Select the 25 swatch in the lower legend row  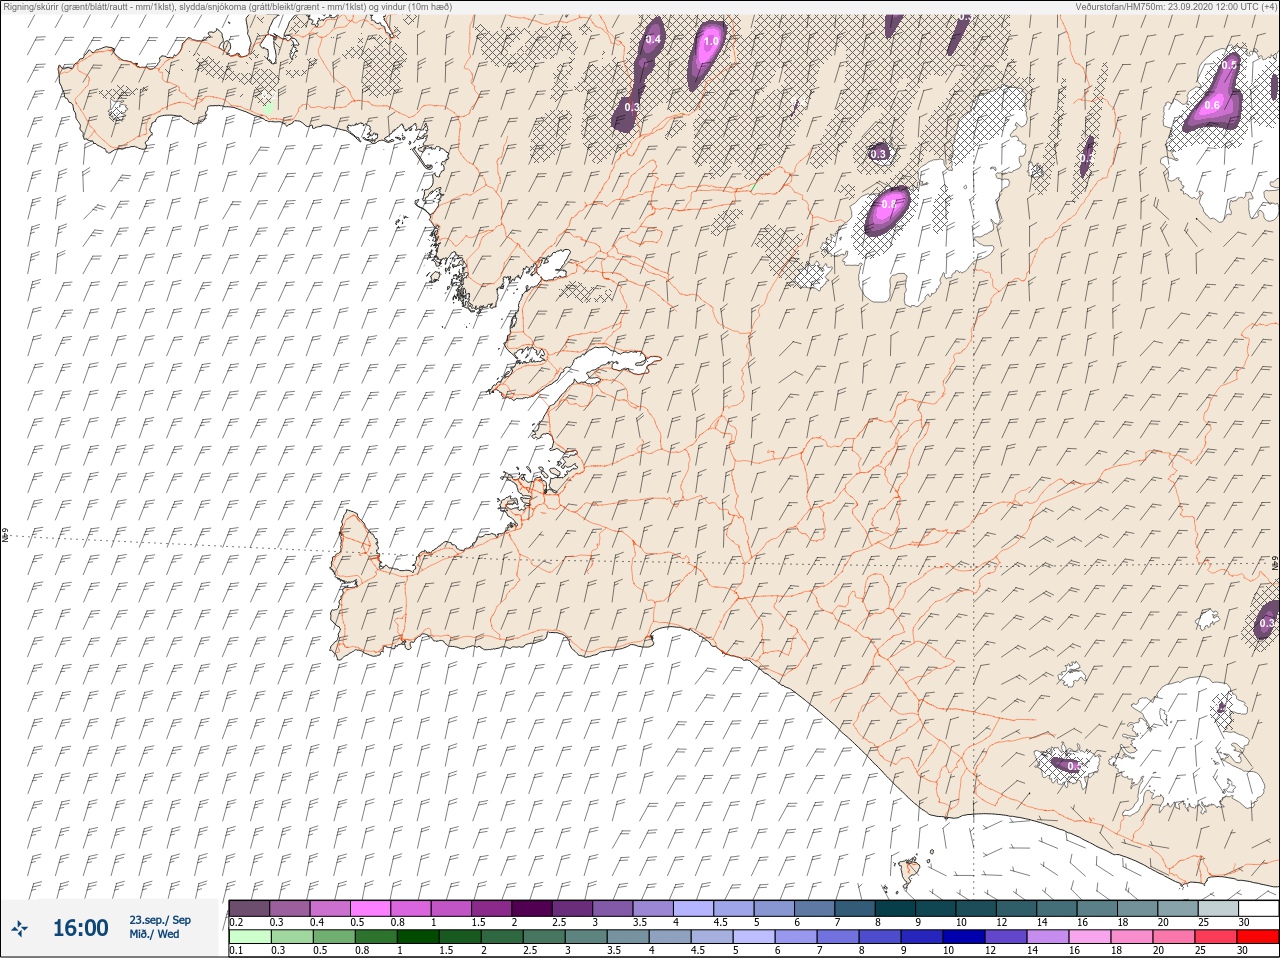pyautogui.click(x=1216, y=937)
